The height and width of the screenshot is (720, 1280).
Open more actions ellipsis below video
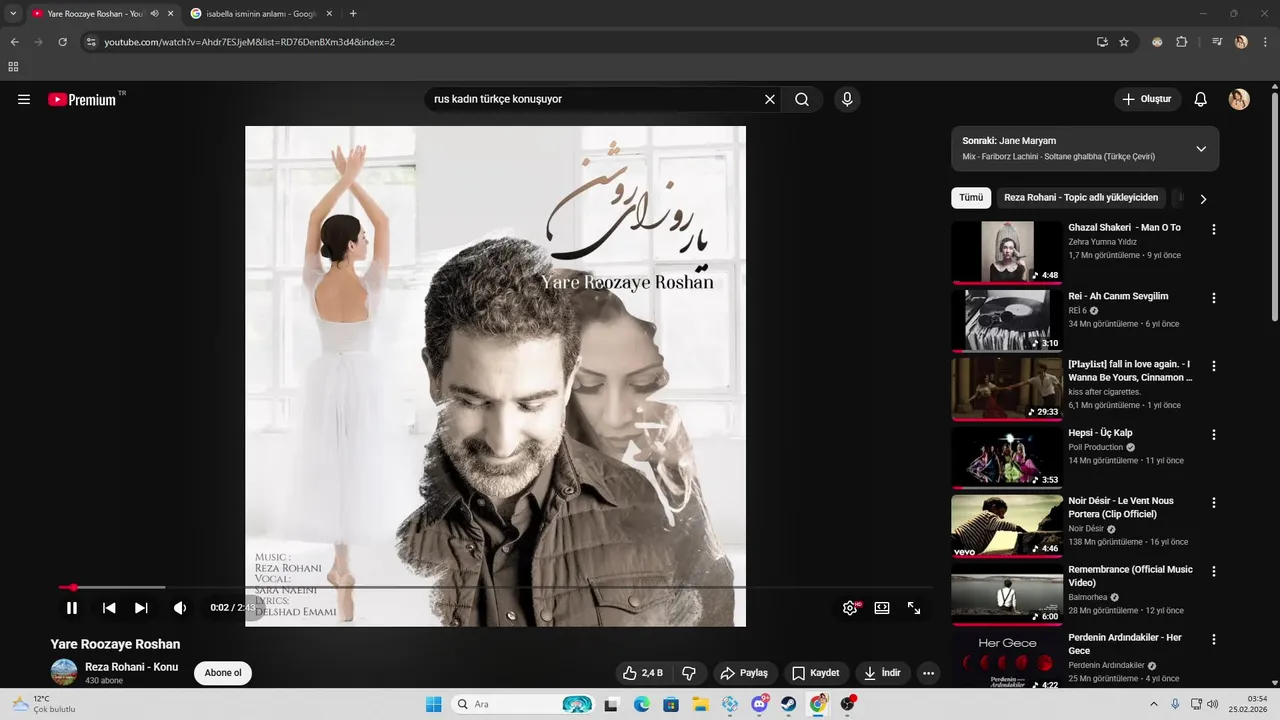[929, 673]
